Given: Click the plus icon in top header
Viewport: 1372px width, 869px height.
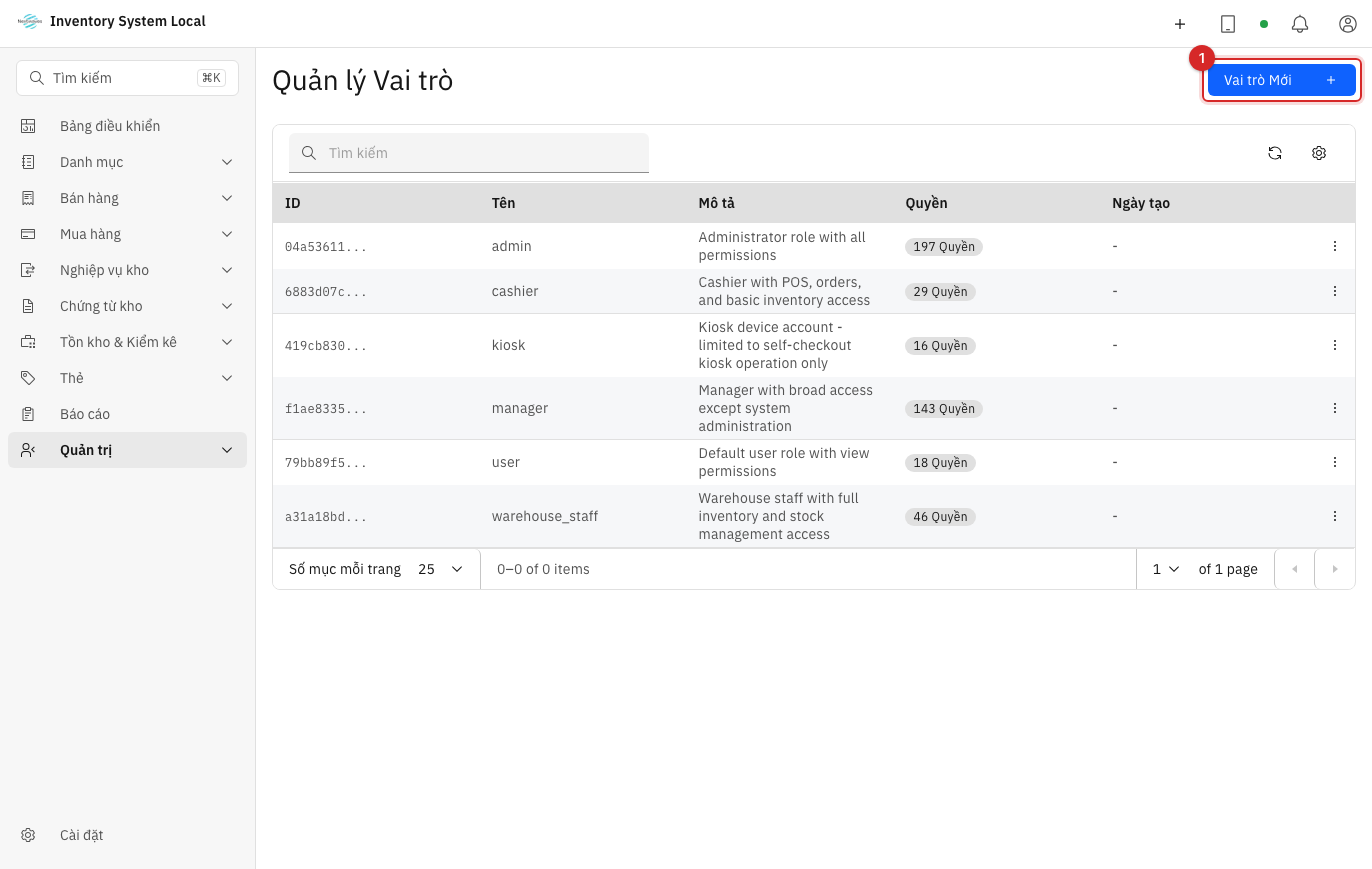Looking at the screenshot, I should click(1180, 24).
